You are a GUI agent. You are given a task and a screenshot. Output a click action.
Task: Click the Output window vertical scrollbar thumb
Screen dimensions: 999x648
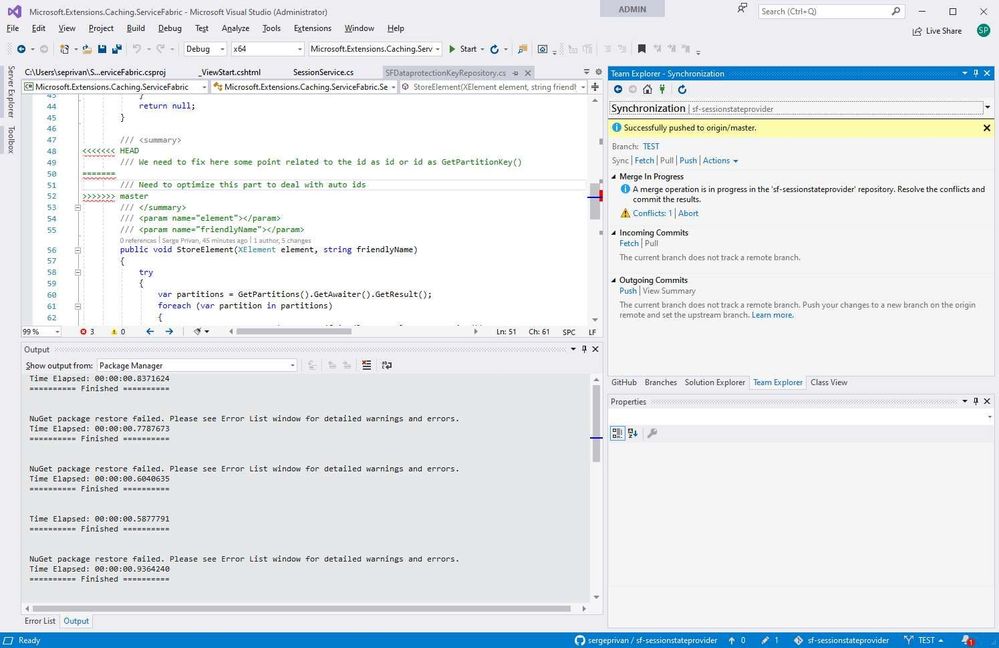click(x=596, y=422)
